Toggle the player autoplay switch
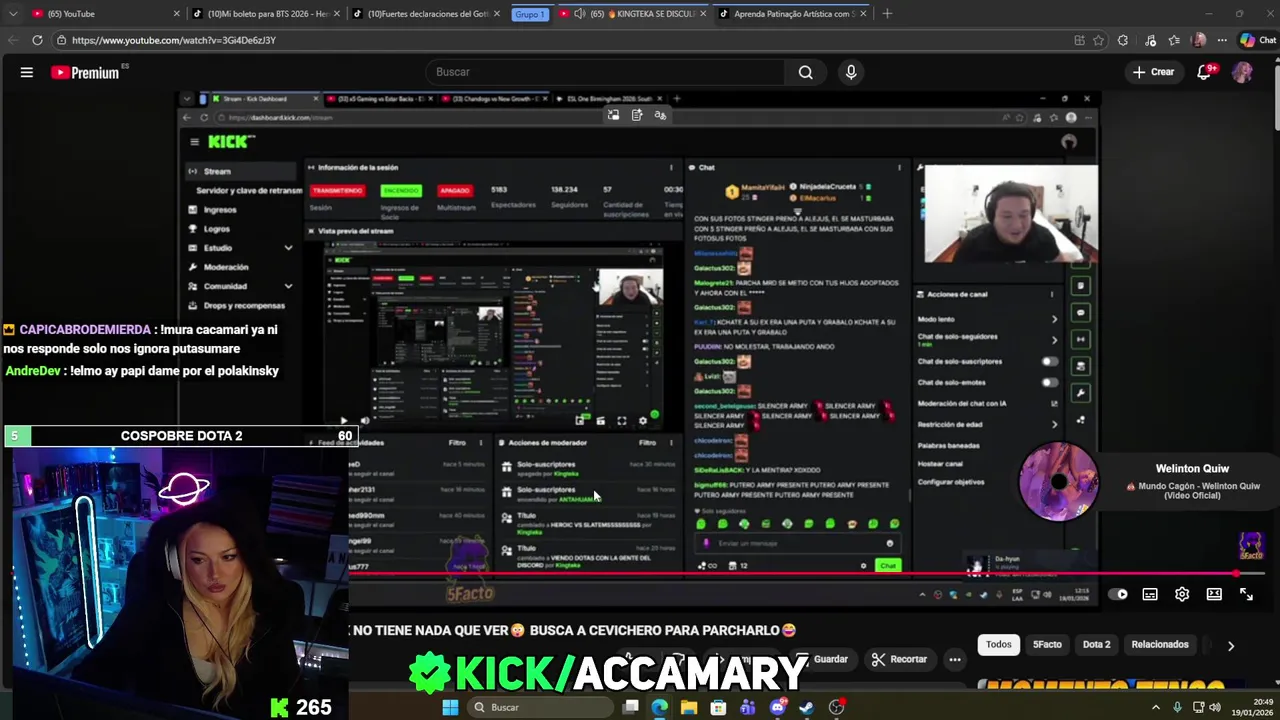This screenshot has height=720, width=1280. (x=1118, y=594)
